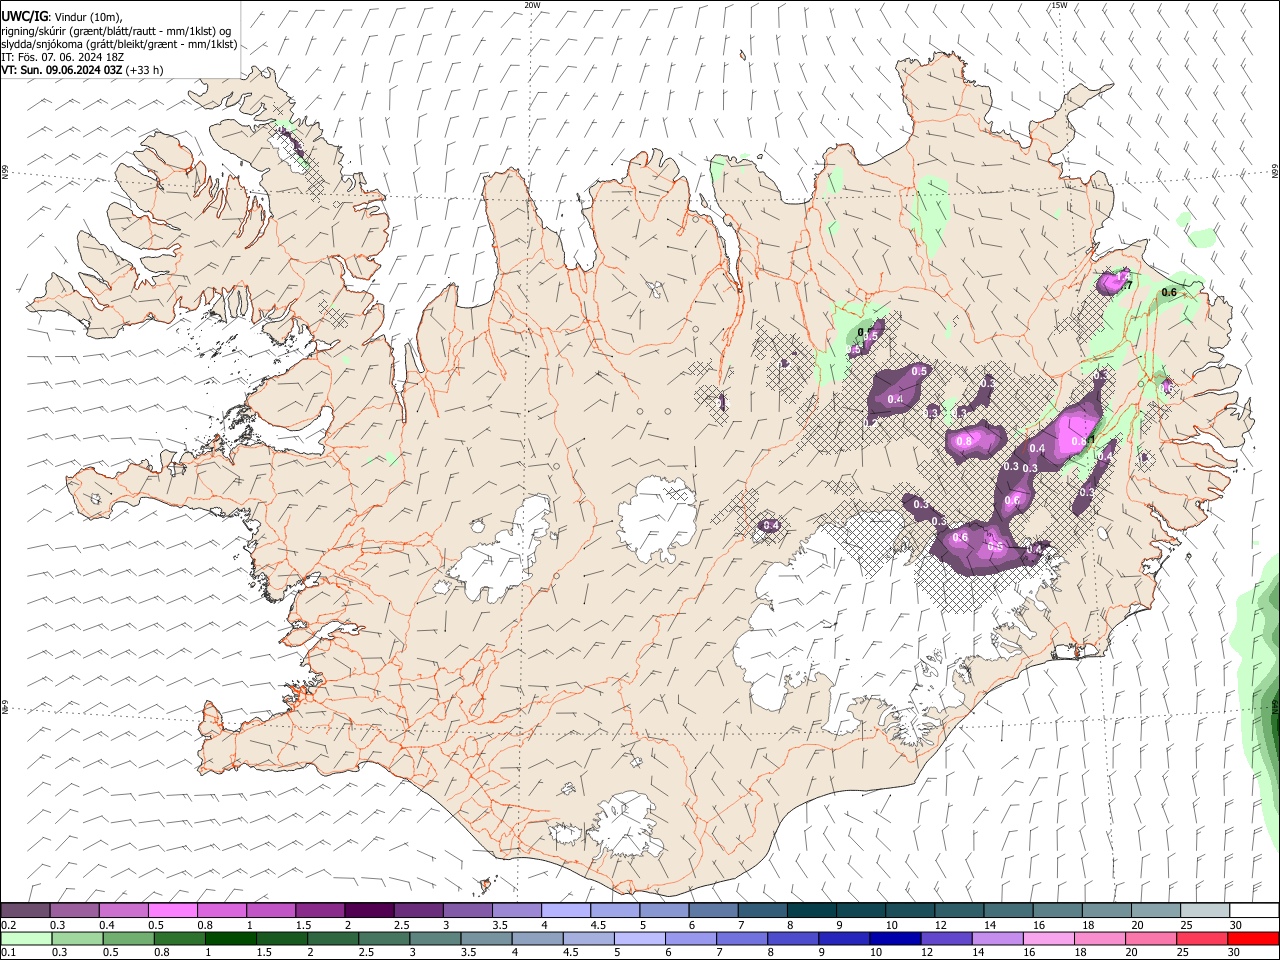Pick the dark purple upper swatch above 2

[369, 910]
